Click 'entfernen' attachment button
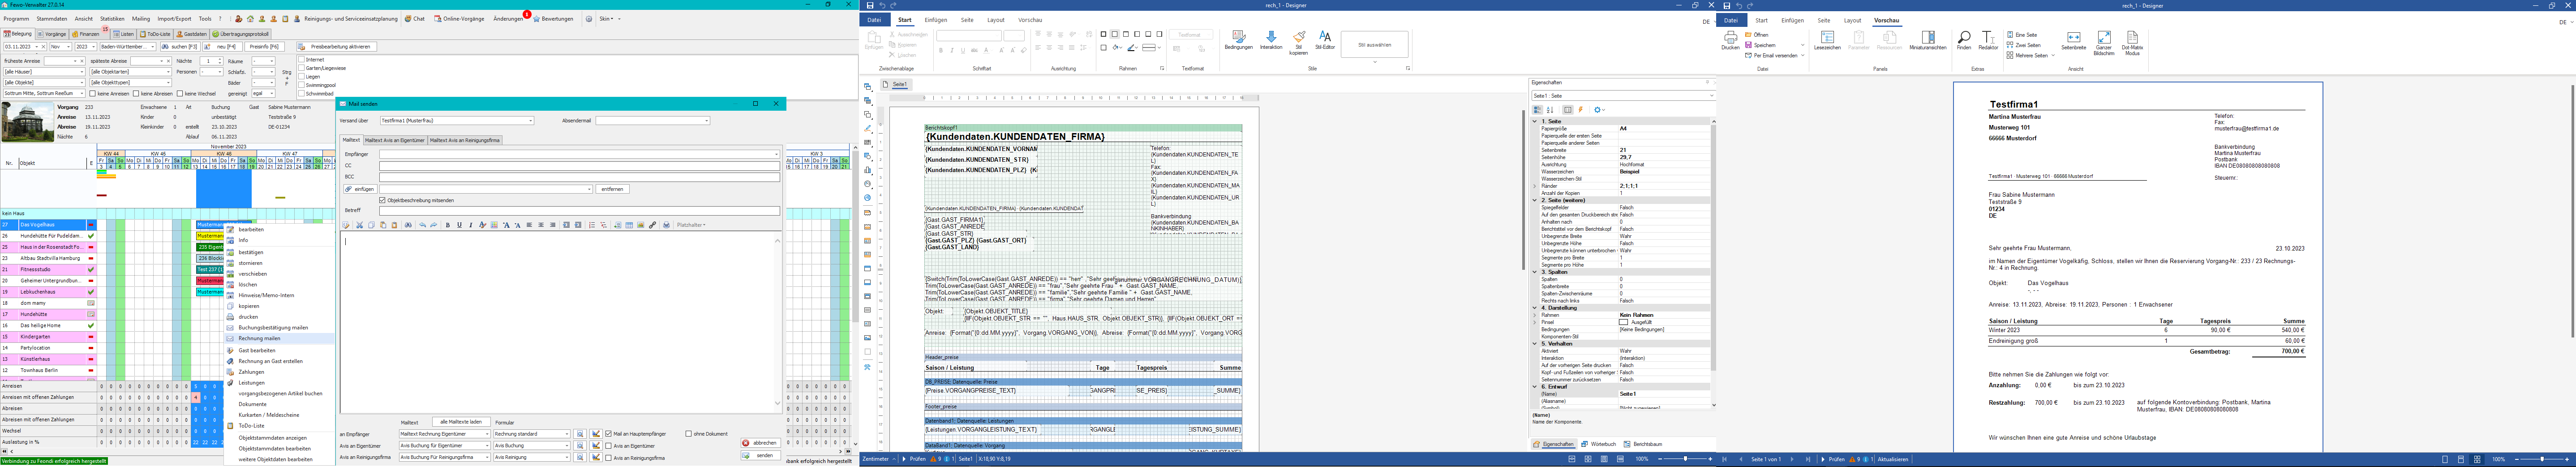 coord(612,189)
